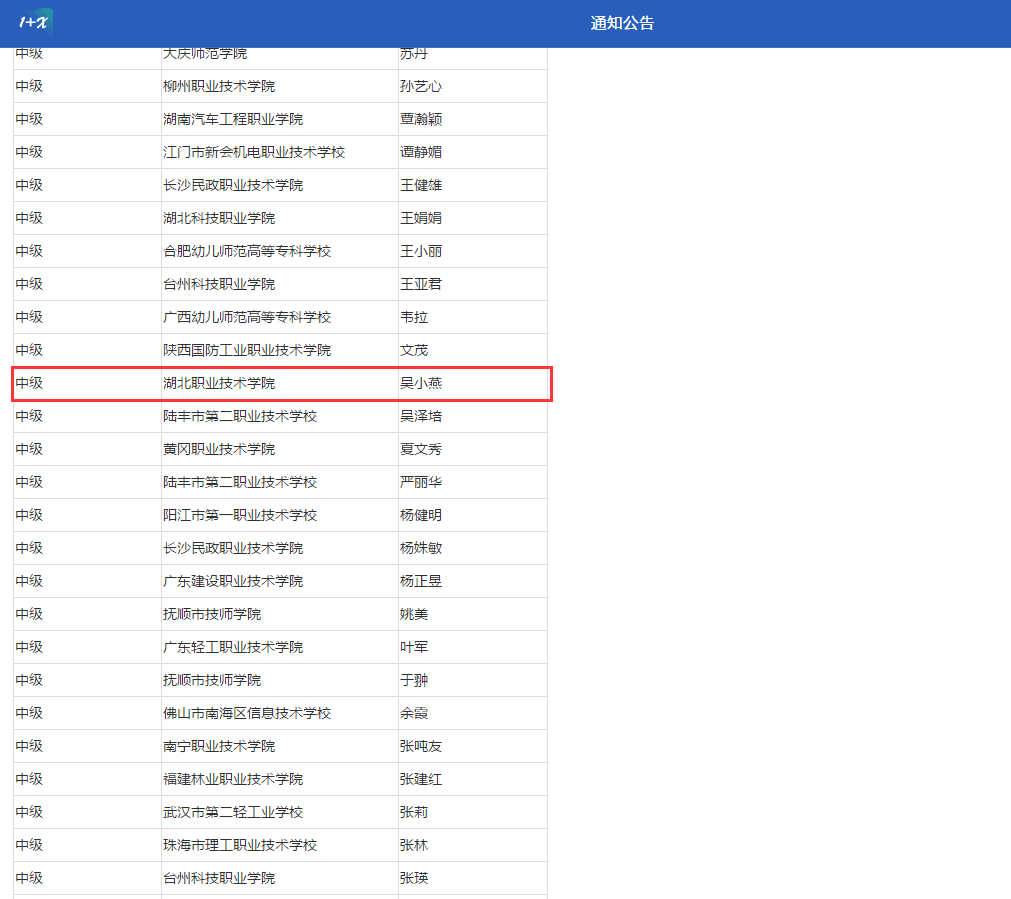Select the 广东轻工职业技术学院 cell
This screenshot has height=899, width=1011.
click(x=233, y=647)
